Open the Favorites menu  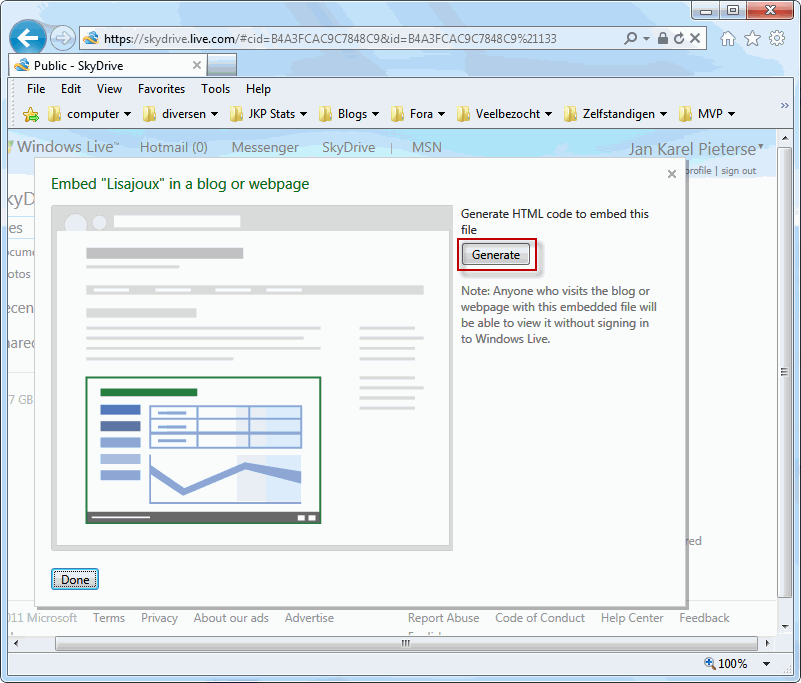point(161,89)
